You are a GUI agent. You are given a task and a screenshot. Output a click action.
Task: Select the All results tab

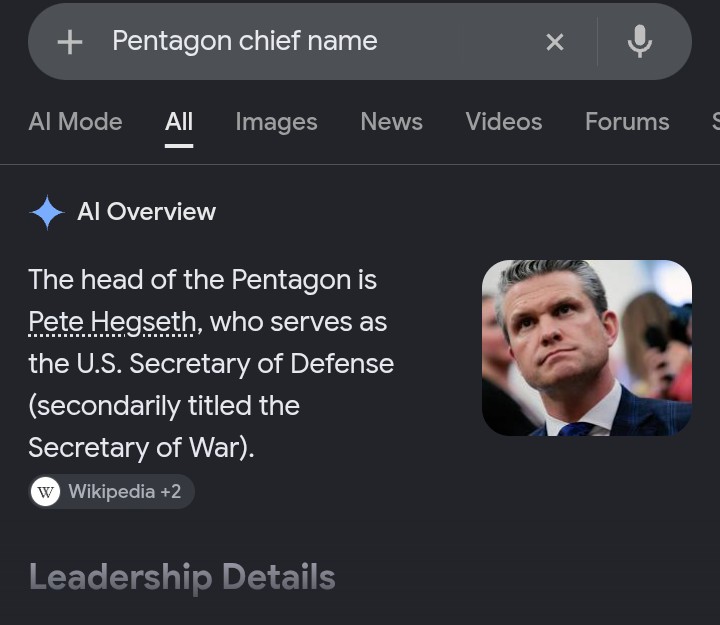click(x=179, y=122)
